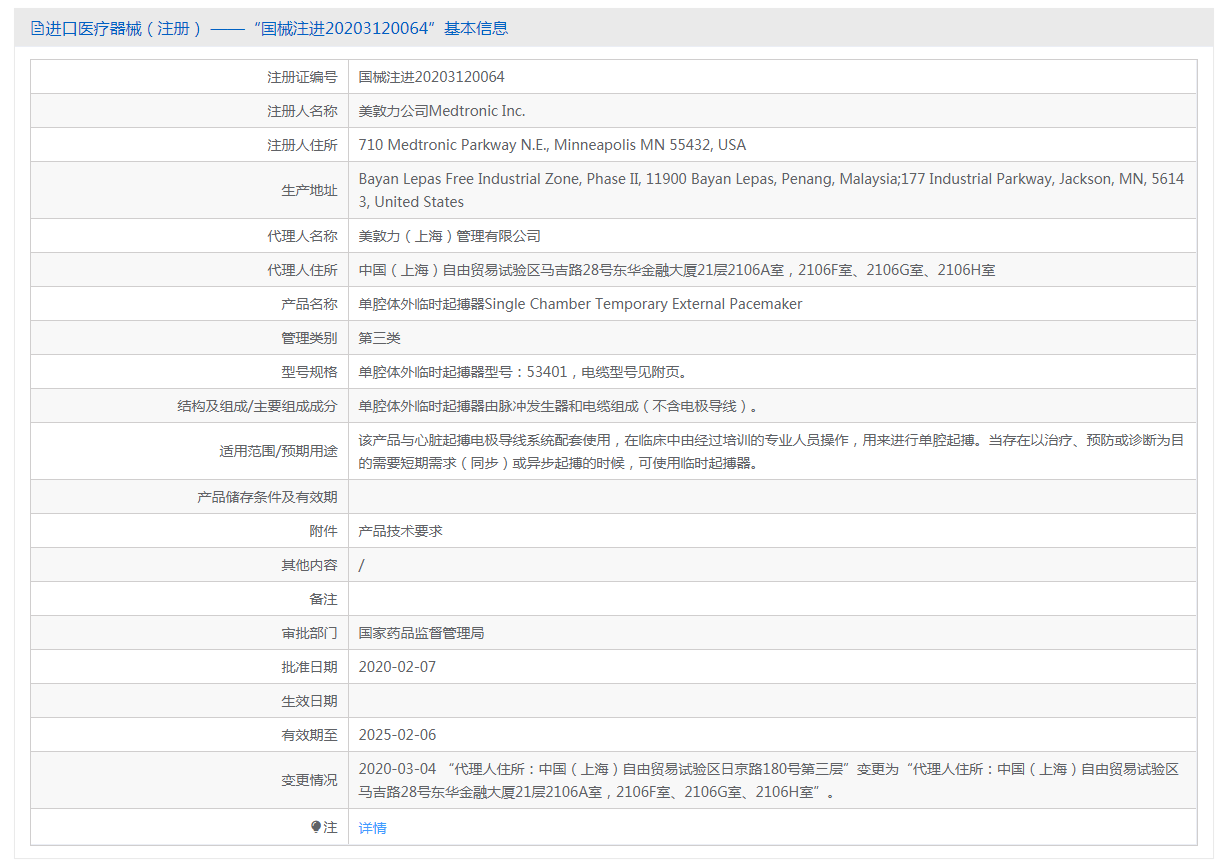Select the registration number value 国械注进20203120064
The width and height of the screenshot is (1224, 866).
432,77
